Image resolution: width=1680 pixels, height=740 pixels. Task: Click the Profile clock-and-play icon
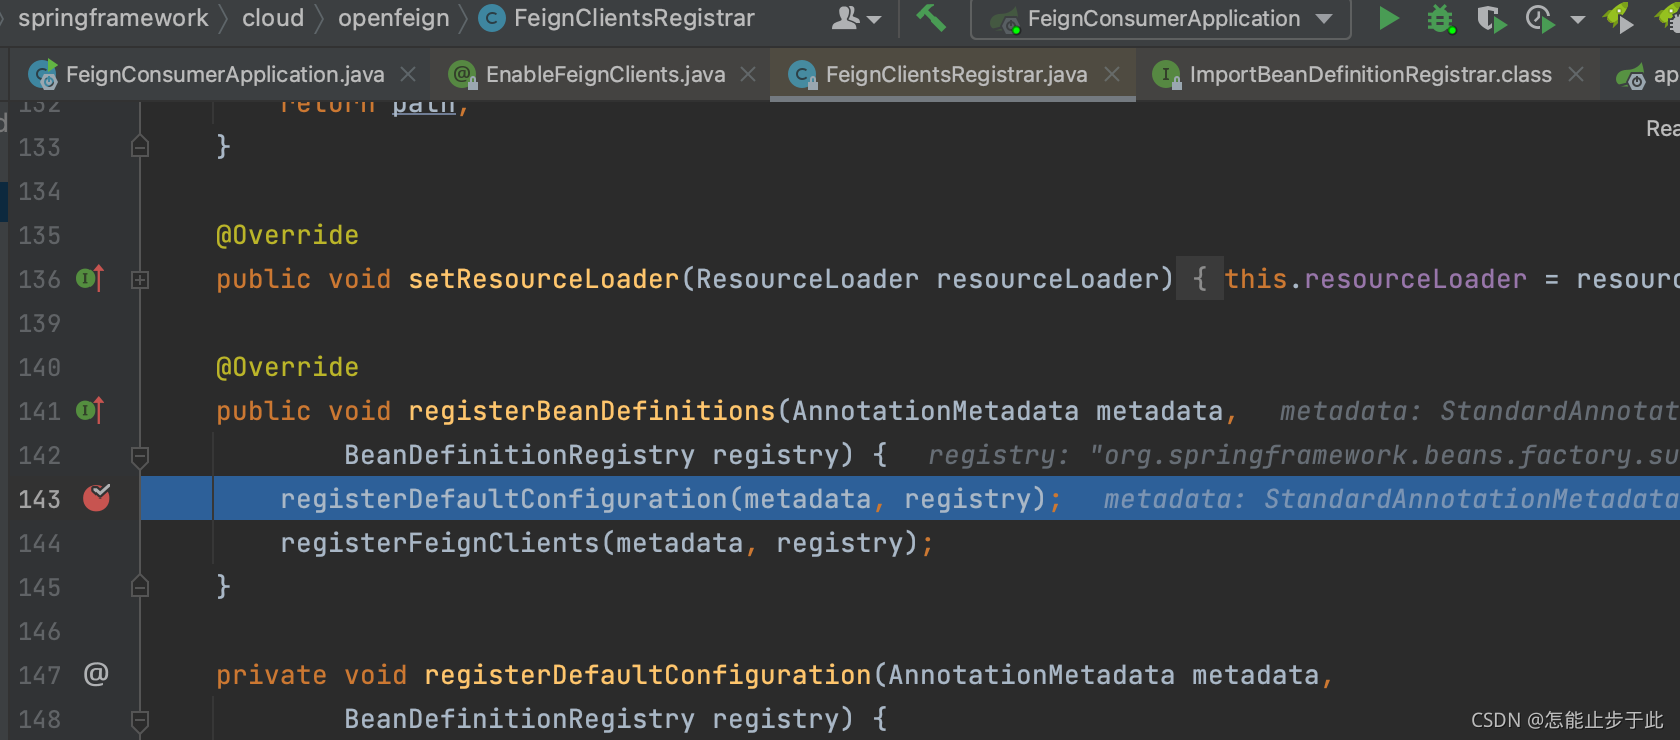[1540, 19]
